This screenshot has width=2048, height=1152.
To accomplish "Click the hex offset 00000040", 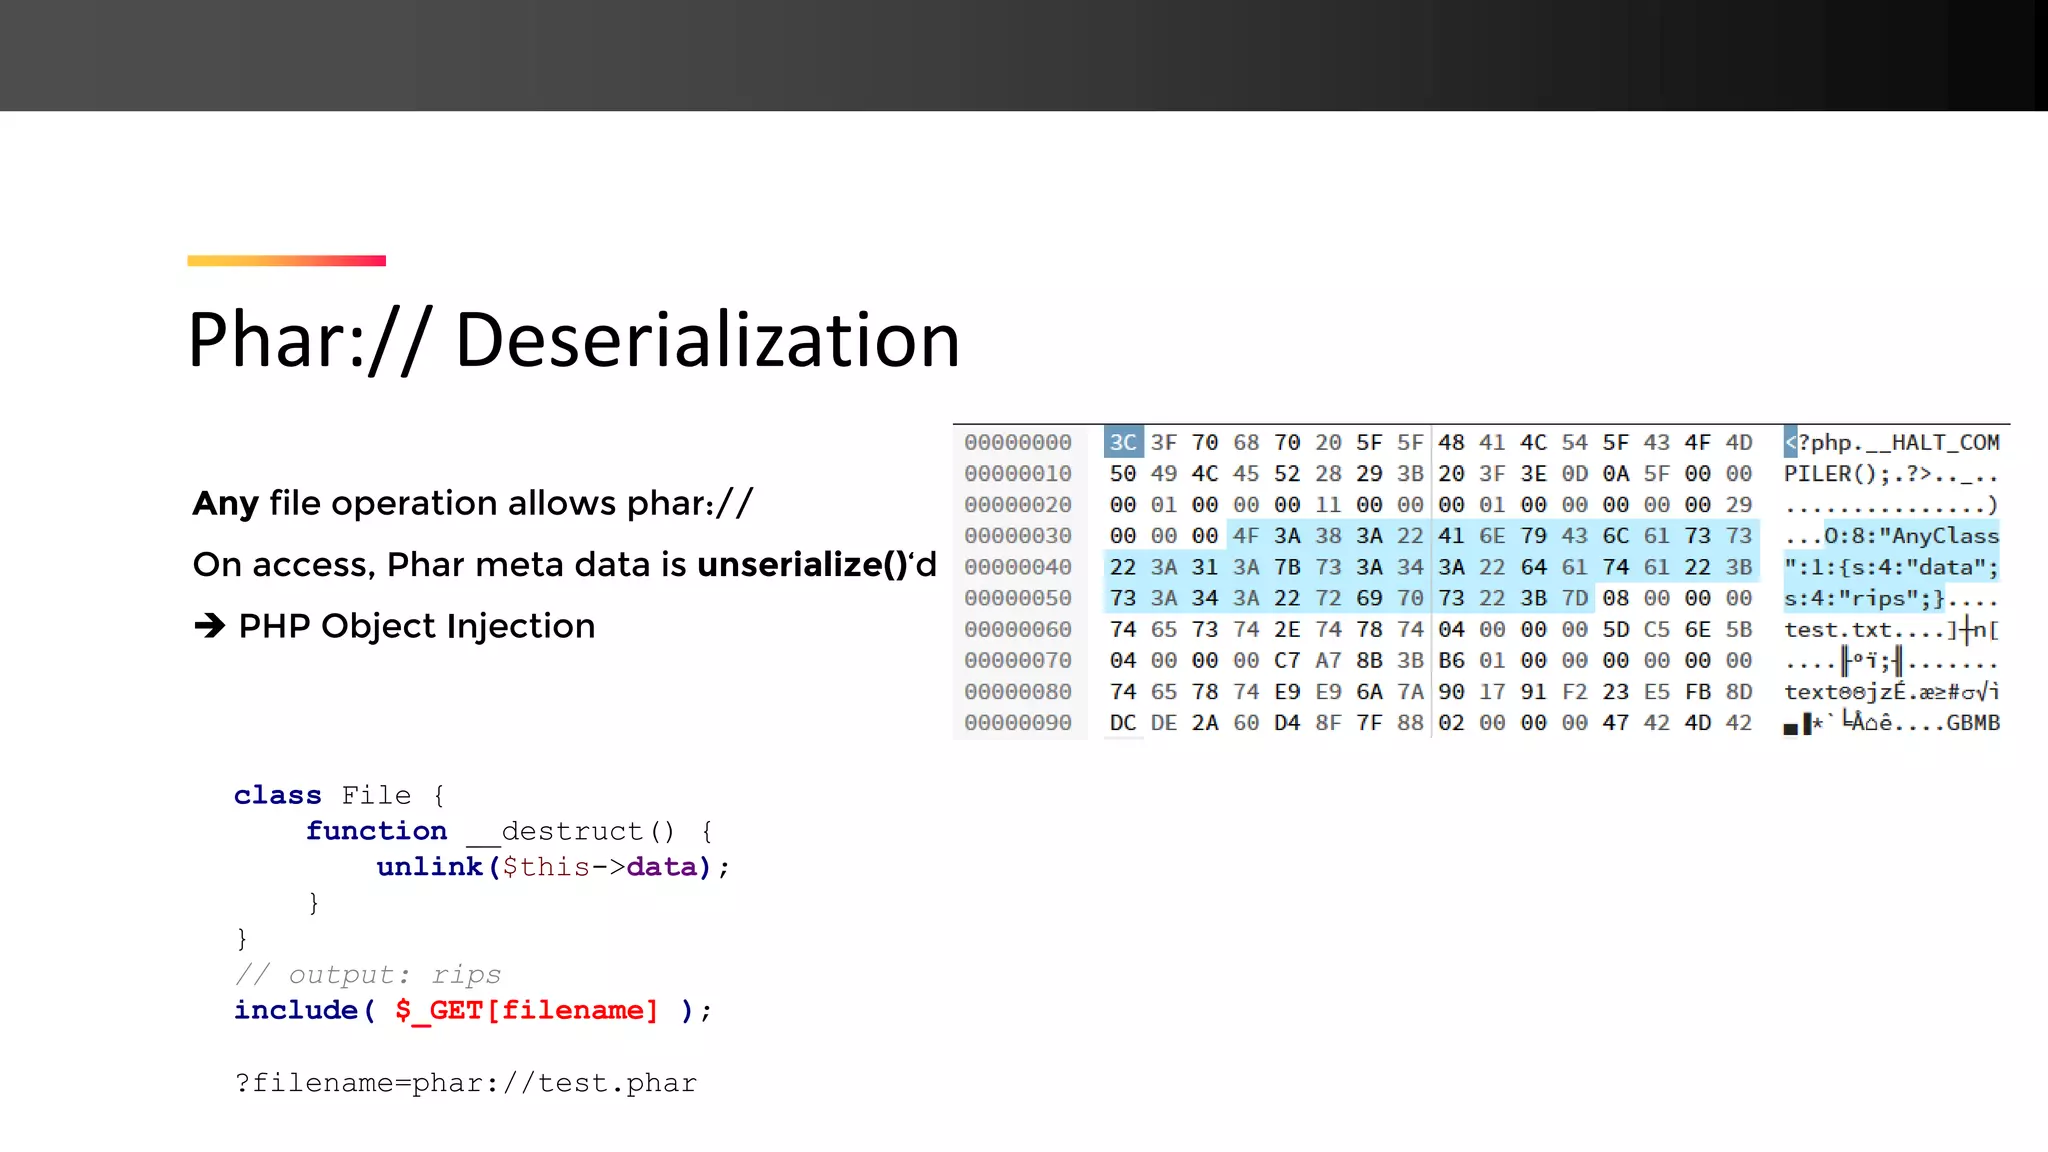I will (1018, 567).
